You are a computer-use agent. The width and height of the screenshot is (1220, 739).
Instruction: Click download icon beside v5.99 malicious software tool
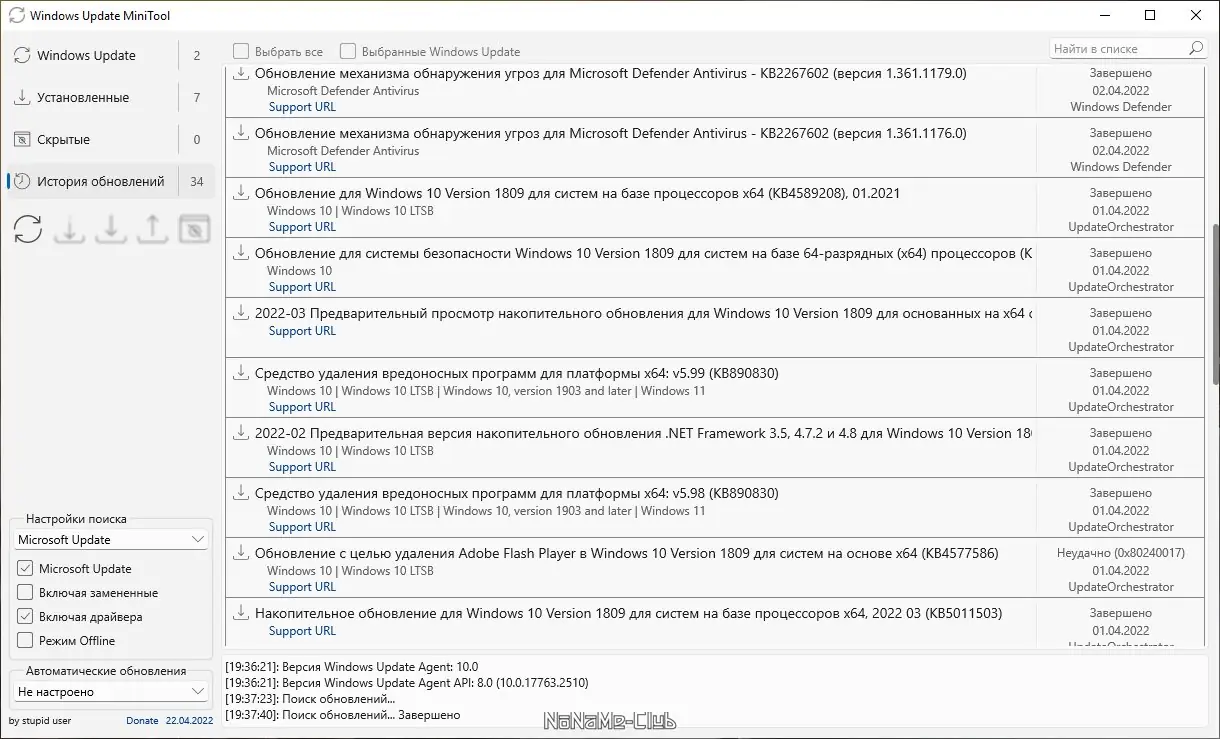240,373
